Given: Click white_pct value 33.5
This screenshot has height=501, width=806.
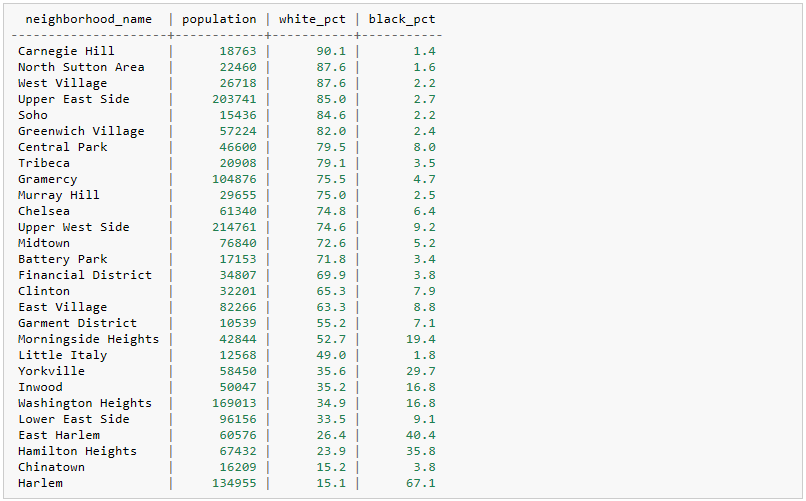Looking at the screenshot, I should coord(331,419).
